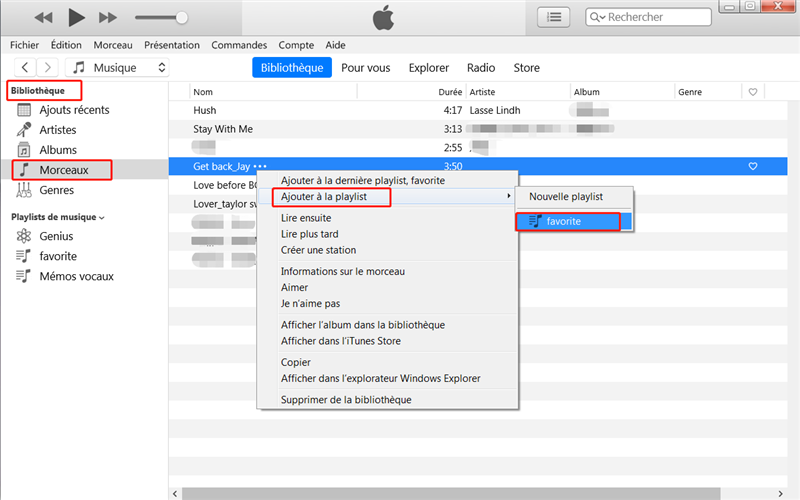This screenshot has width=800, height=500.
Task: Open Informations sur le morceau
Action: point(343,271)
